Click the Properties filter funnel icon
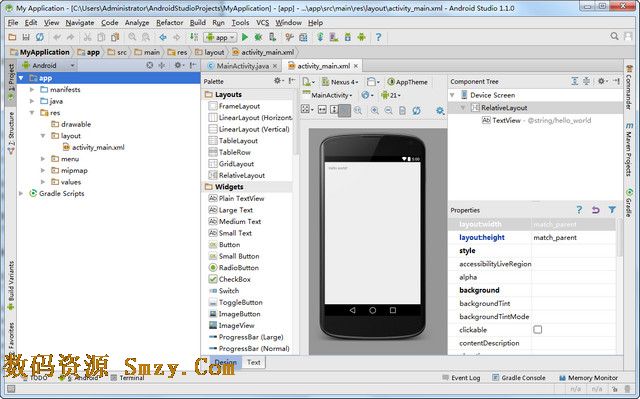 [x=612, y=210]
